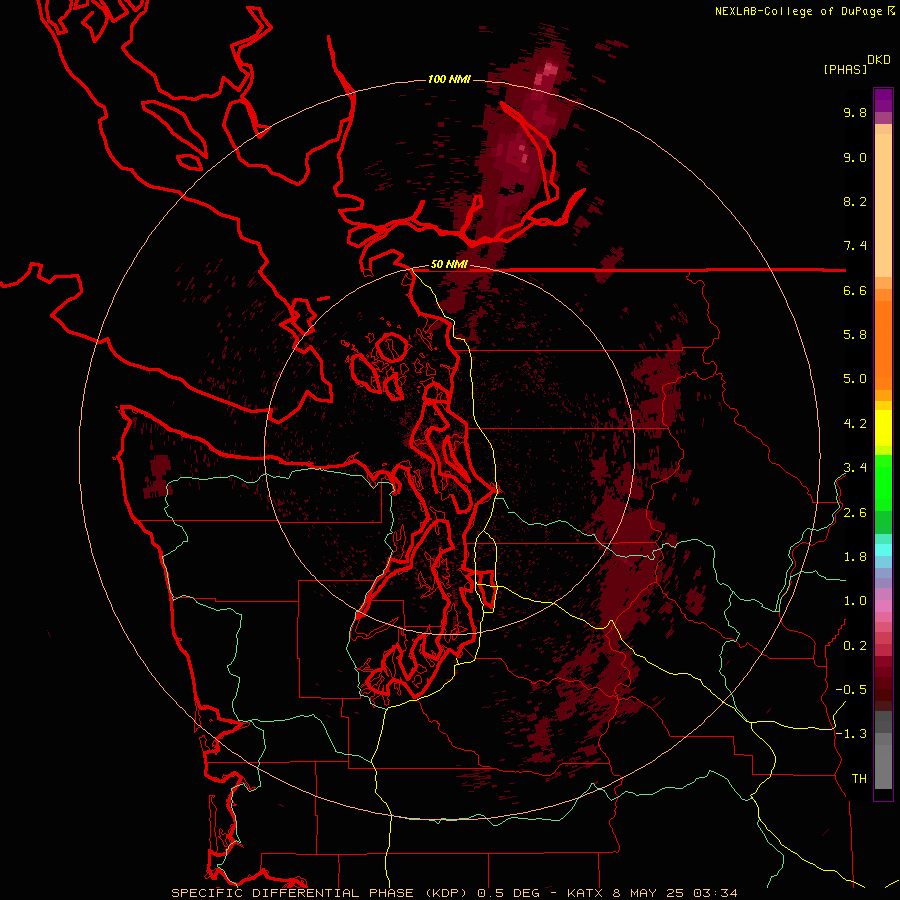Screen dimensions: 900x900
Task: Click the 9.8 value on the legend
Action: tap(855, 112)
